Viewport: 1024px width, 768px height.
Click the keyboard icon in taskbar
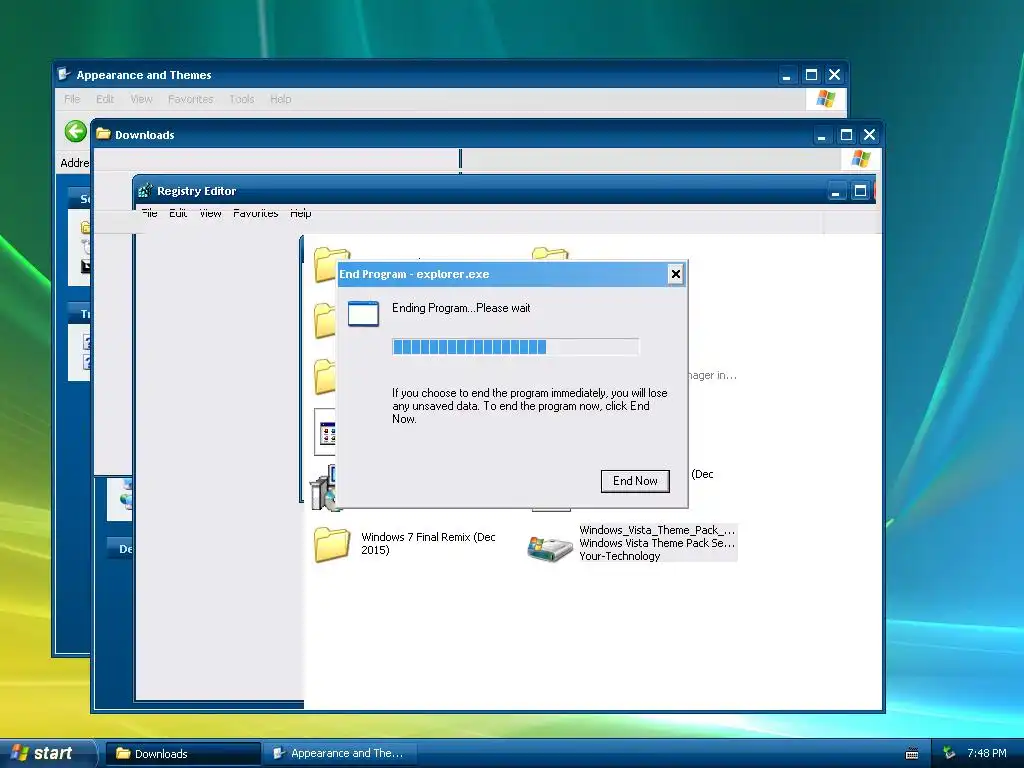point(912,754)
